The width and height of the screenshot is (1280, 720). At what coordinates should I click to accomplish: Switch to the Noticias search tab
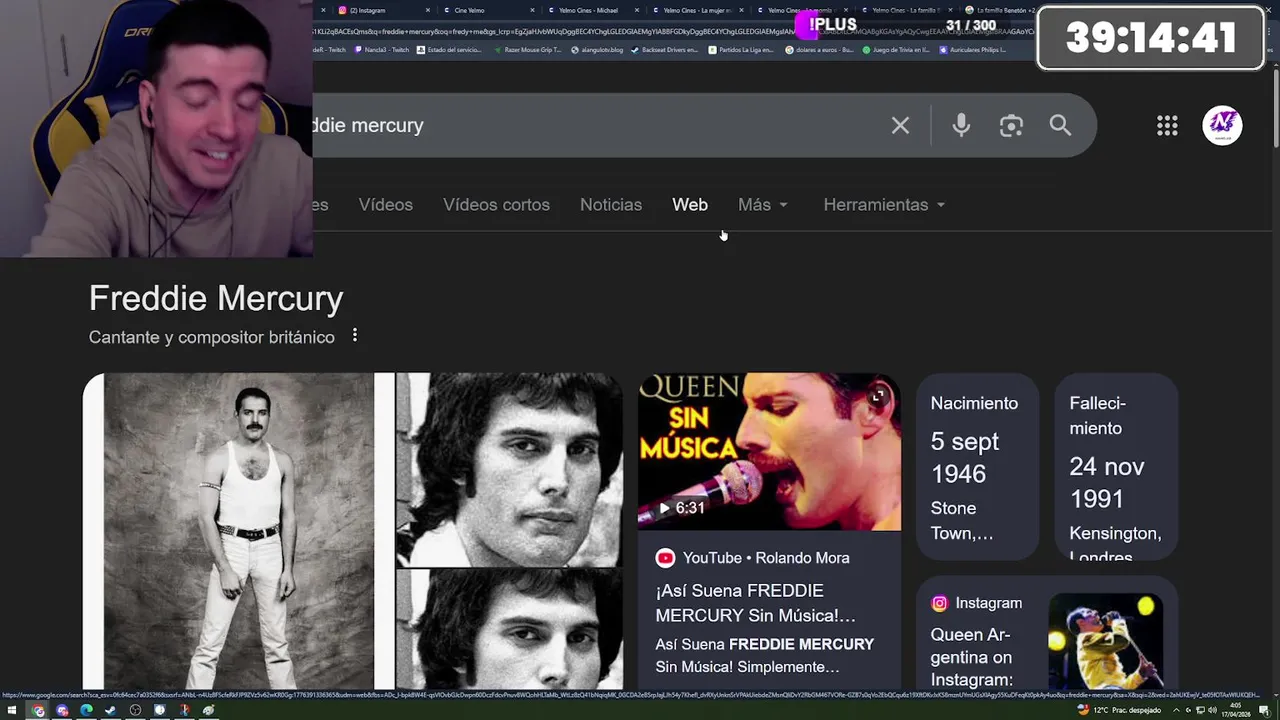pyautogui.click(x=611, y=204)
